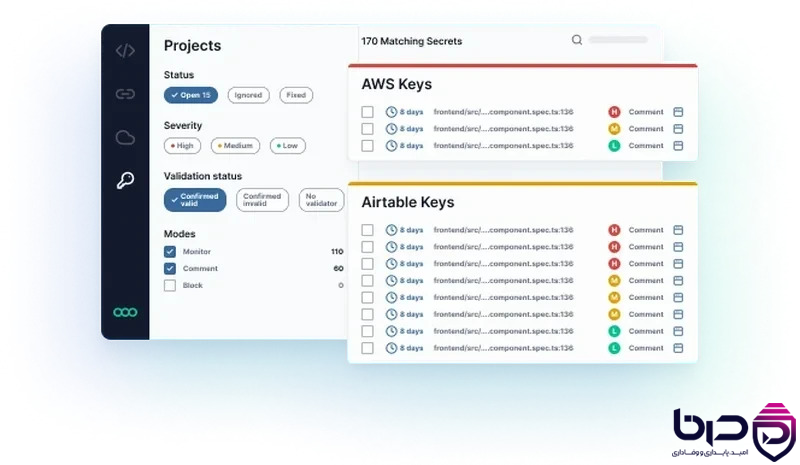Filter by High severity
The height and width of the screenshot is (465, 800).
click(x=182, y=145)
